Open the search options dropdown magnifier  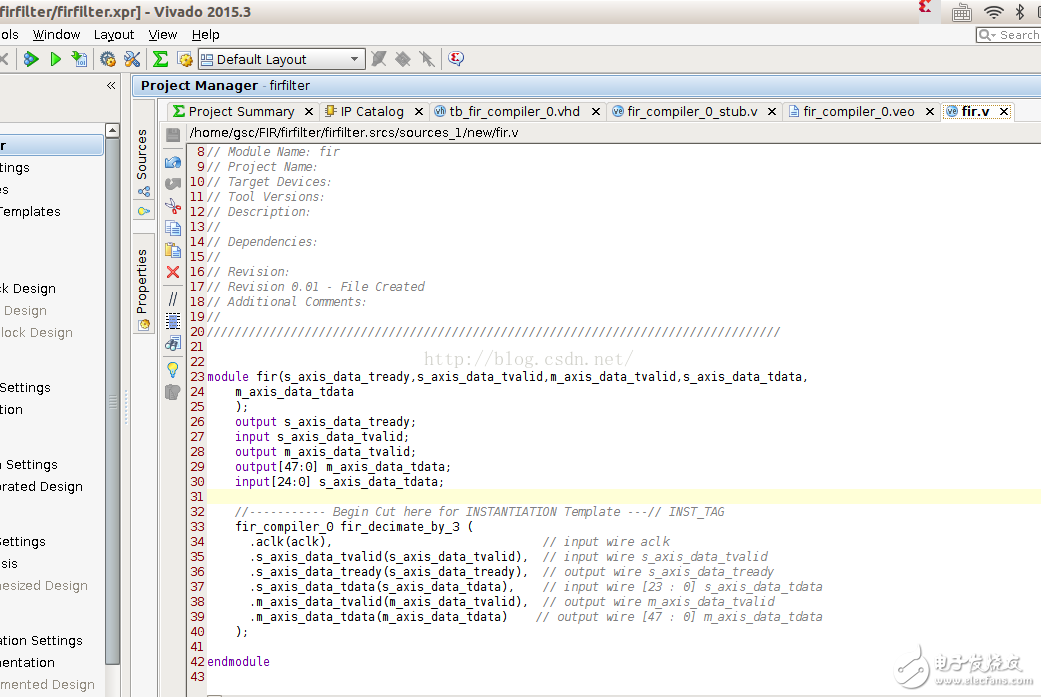click(988, 35)
